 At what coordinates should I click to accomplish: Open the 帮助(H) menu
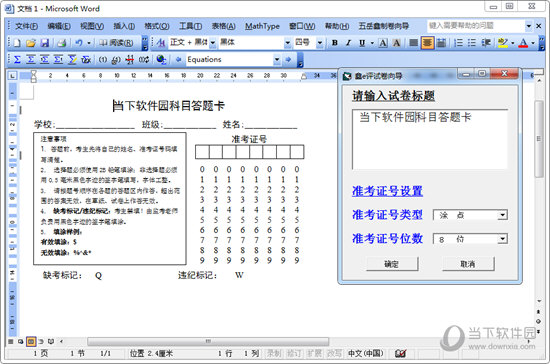click(x=337, y=26)
